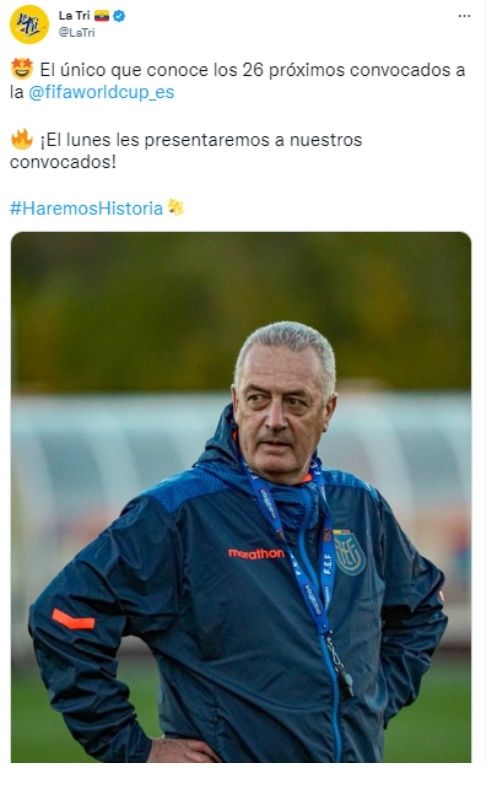Open the @fifaworldcup_es mention

[x=102, y=92]
